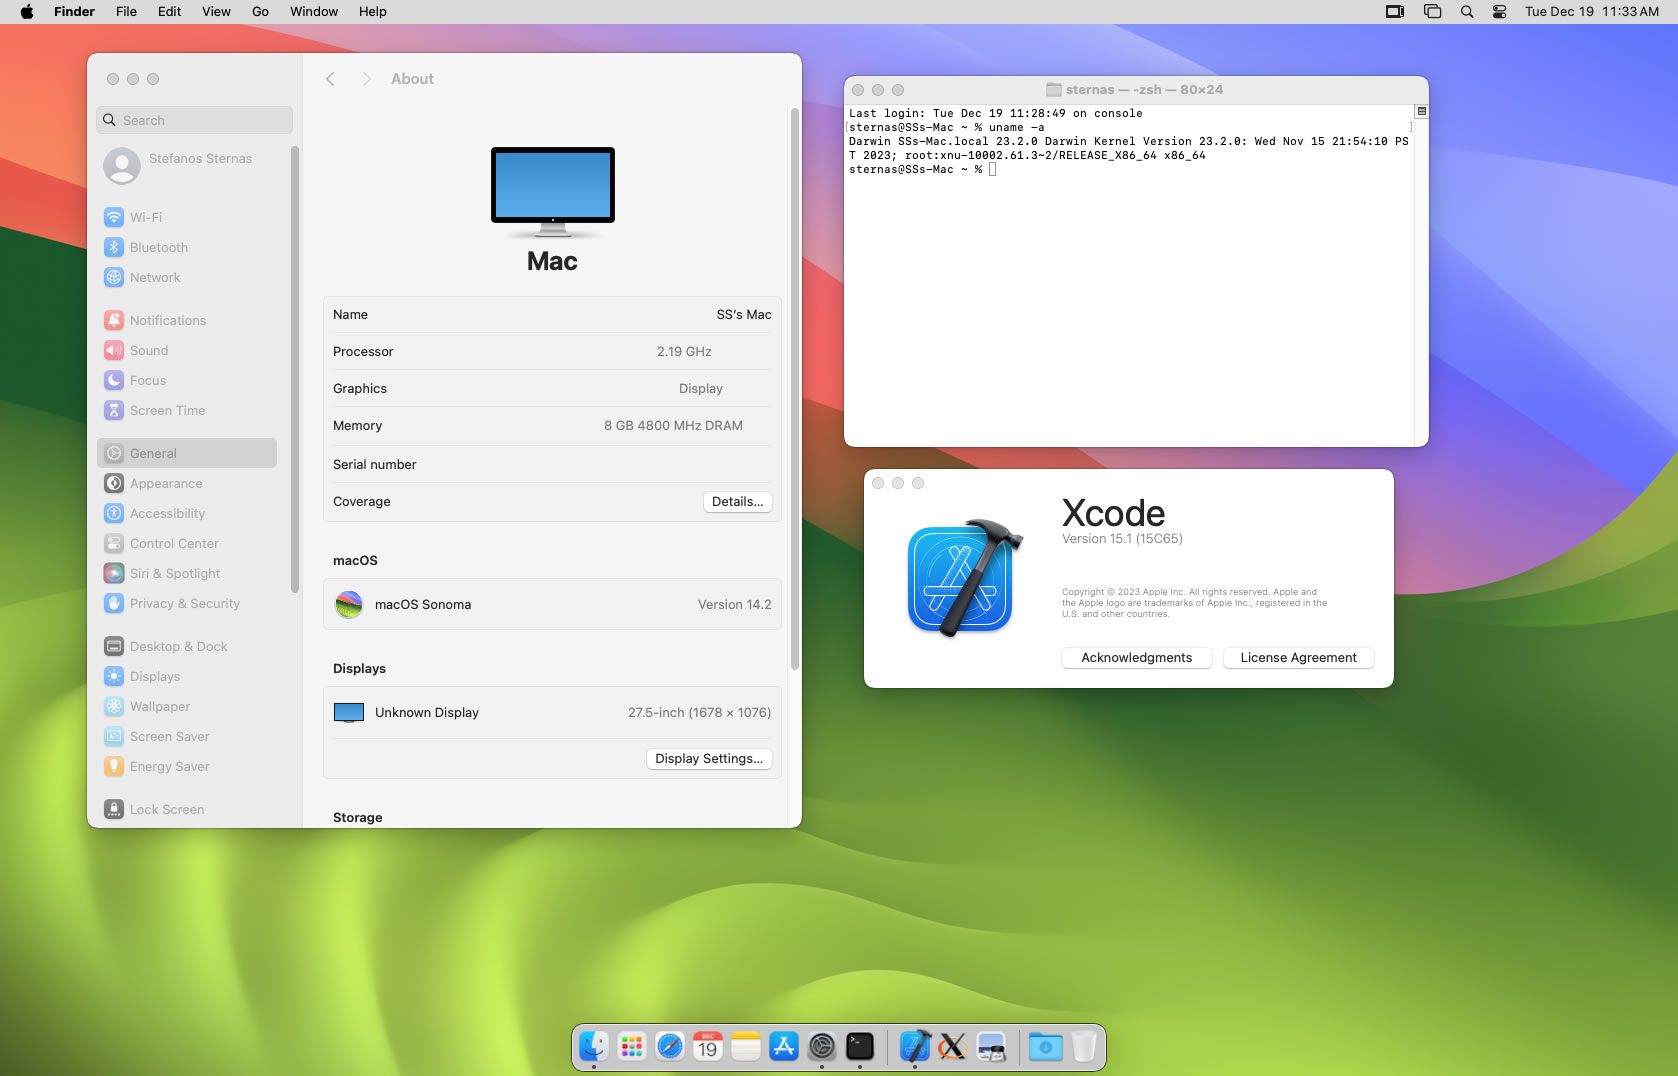Open Desktop & Dock settings

tap(187, 646)
